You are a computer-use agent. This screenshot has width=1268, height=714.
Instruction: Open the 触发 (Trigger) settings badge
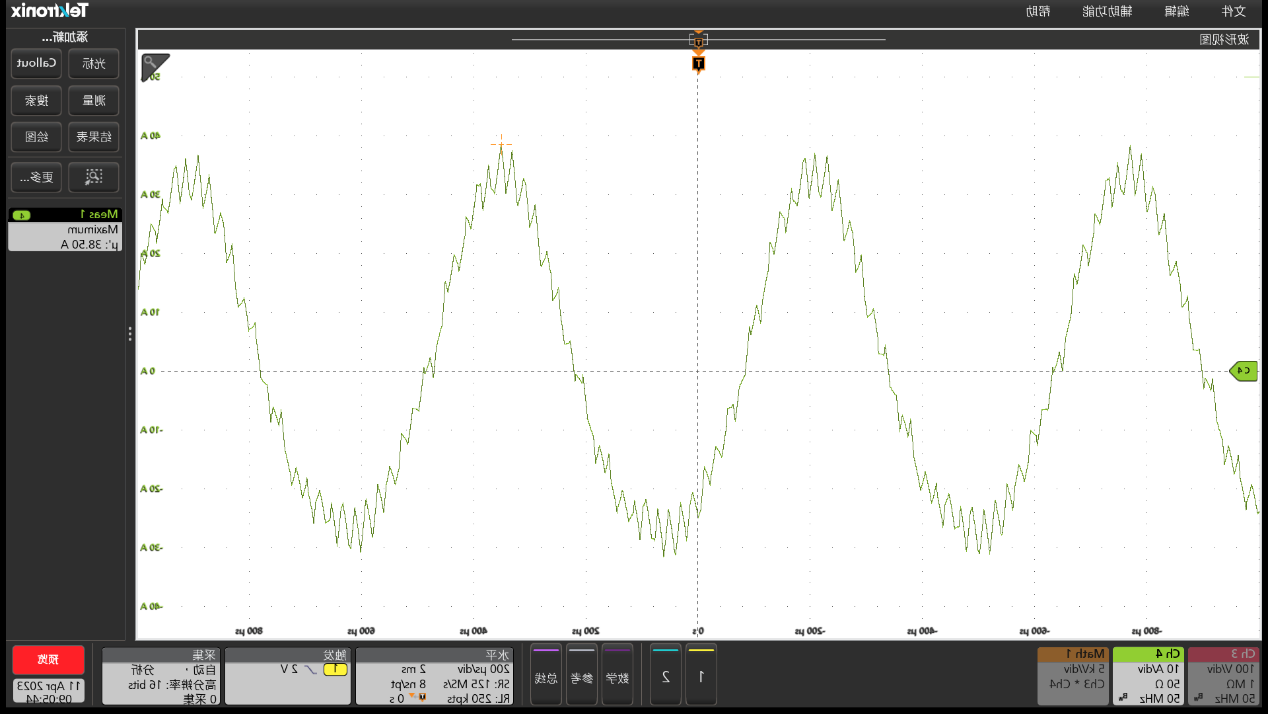pos(287,675)
